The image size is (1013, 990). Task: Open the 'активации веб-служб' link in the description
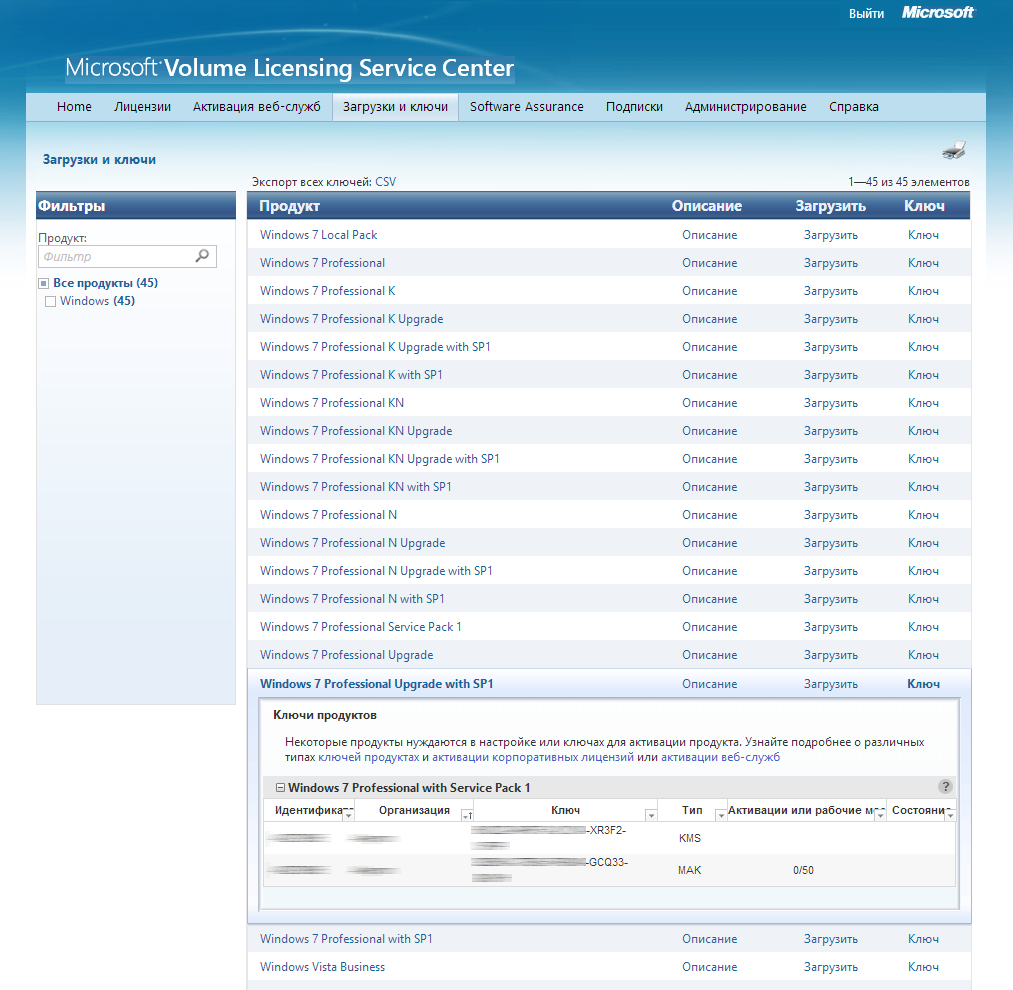point(720,757)
